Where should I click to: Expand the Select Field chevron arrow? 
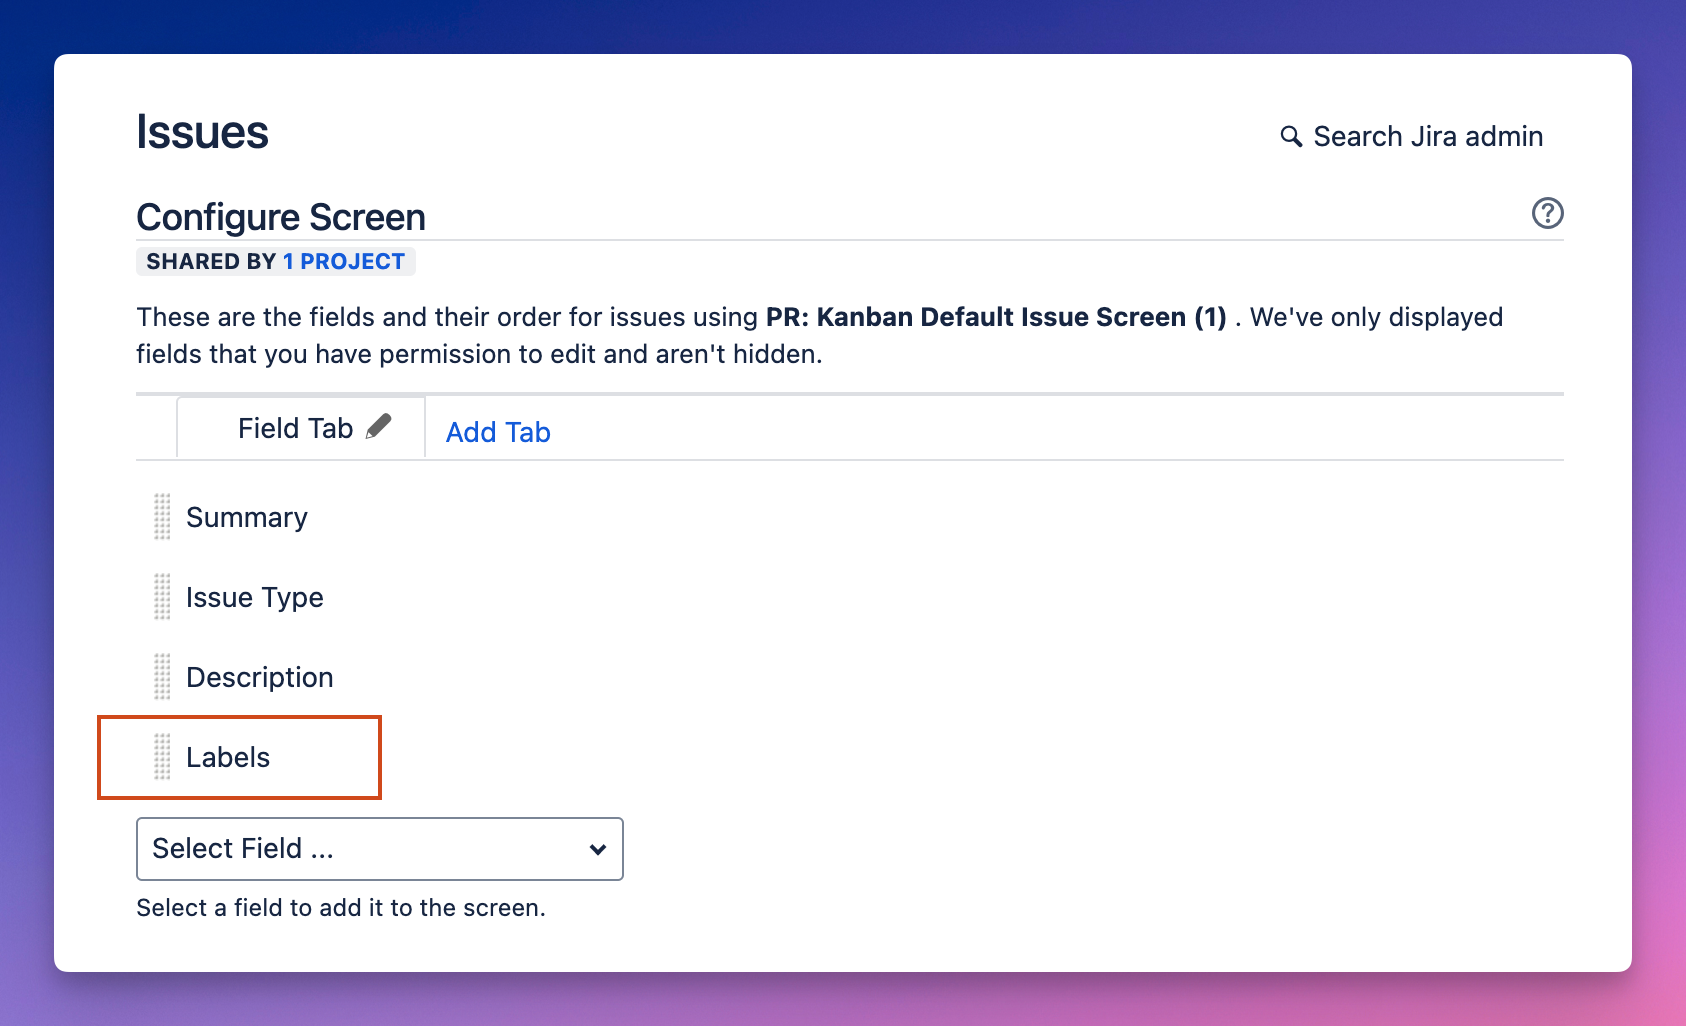tap(598, 849)
